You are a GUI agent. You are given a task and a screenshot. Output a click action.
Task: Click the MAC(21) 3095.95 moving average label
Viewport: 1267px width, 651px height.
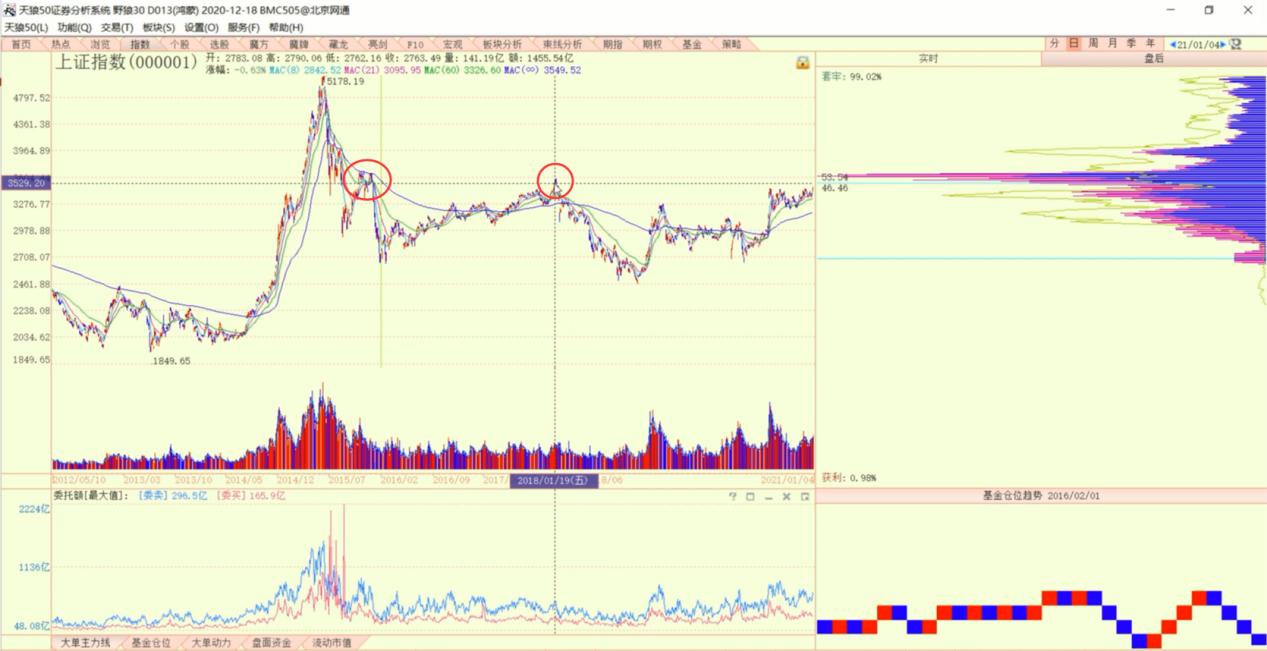point(384,71)
